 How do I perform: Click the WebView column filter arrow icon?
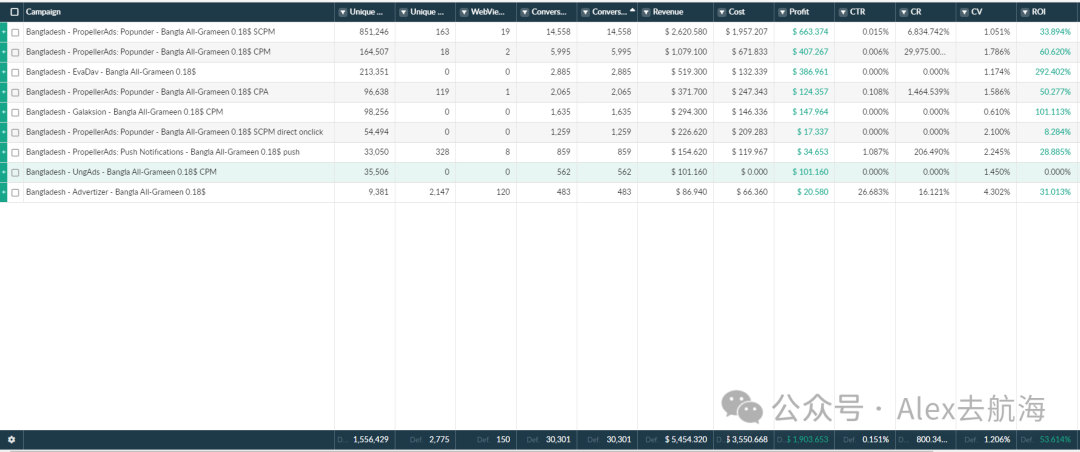[x=464, y=12]
